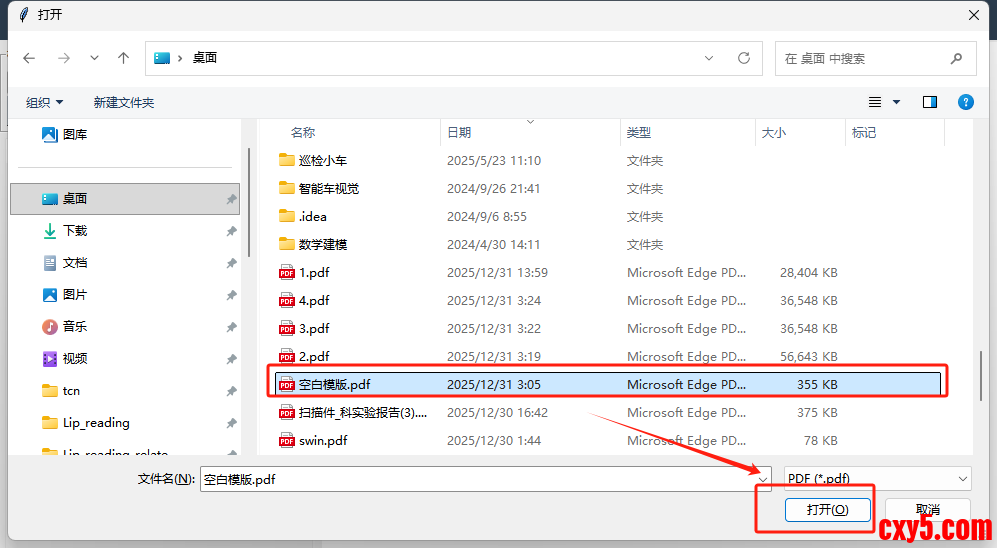Refresh the current folder

(743, 58)
